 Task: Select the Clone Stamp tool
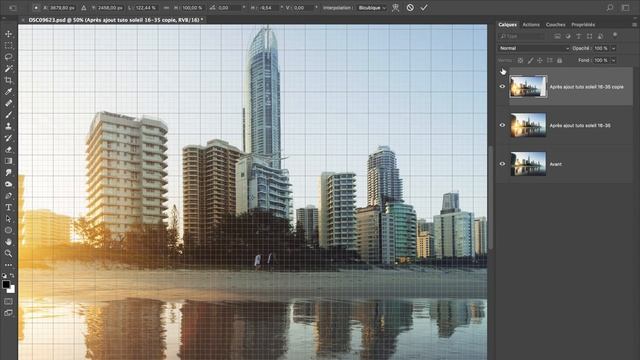[9, 126]
